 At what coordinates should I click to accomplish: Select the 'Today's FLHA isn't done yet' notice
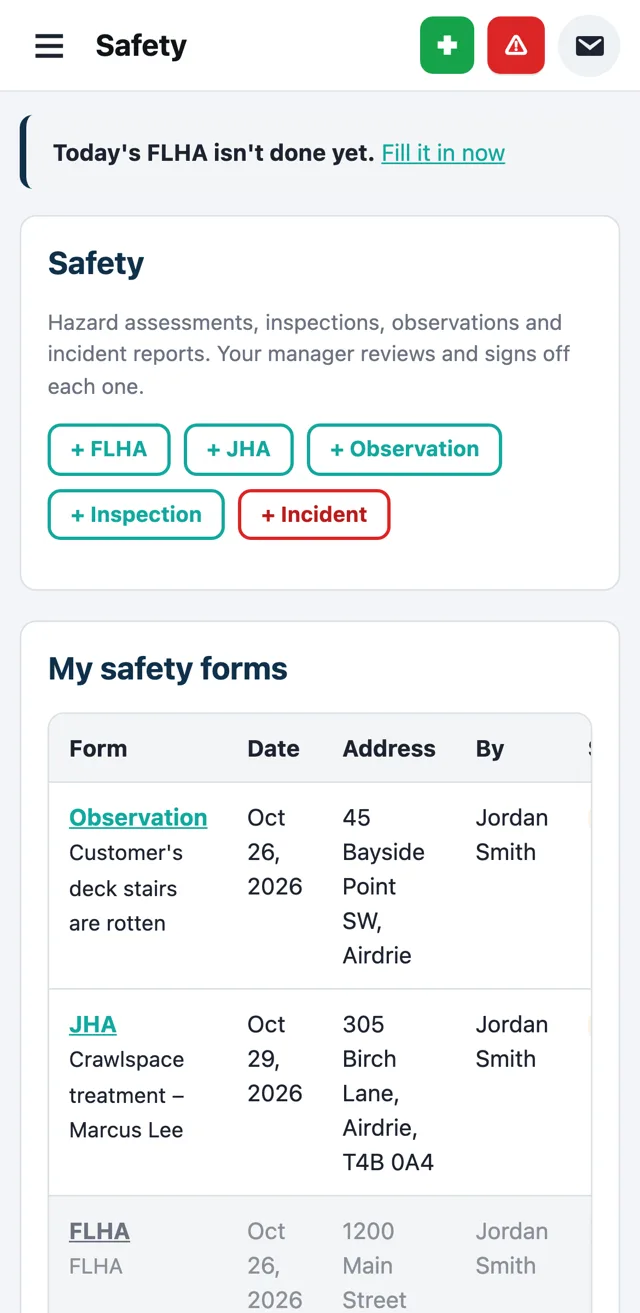(x=214, y=153)
